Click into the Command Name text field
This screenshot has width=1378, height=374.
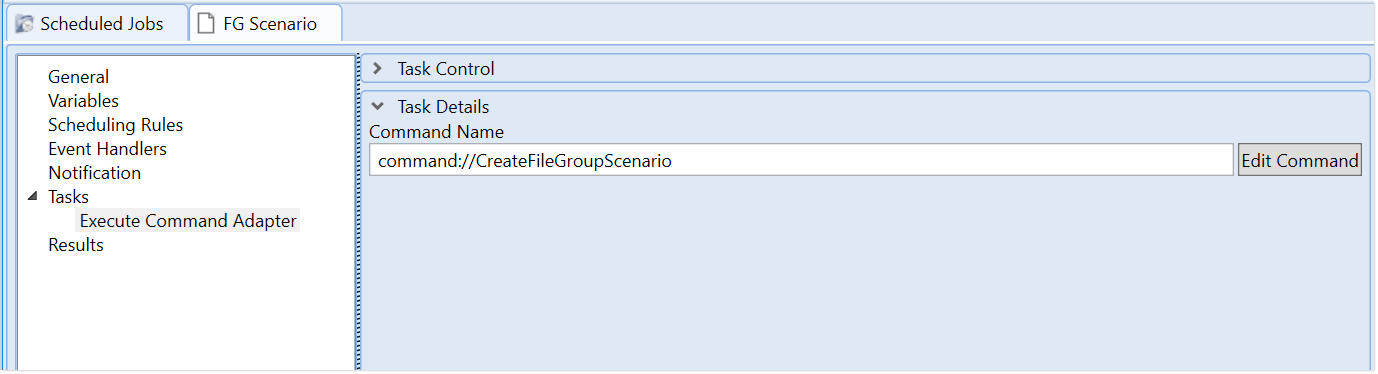pyautogui.click(x=800, y=160)
